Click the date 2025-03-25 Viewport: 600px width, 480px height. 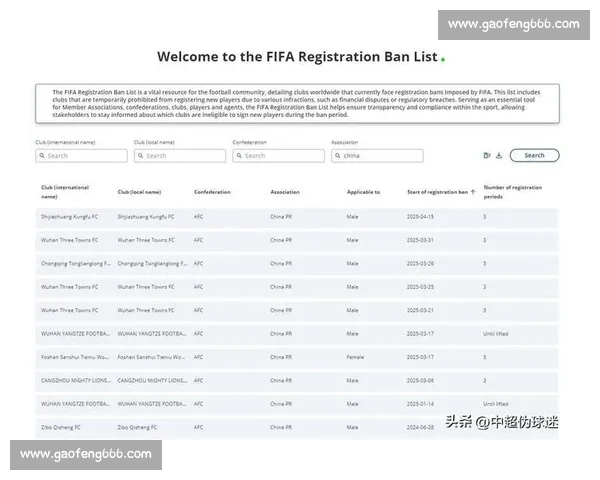pos(420,287)
